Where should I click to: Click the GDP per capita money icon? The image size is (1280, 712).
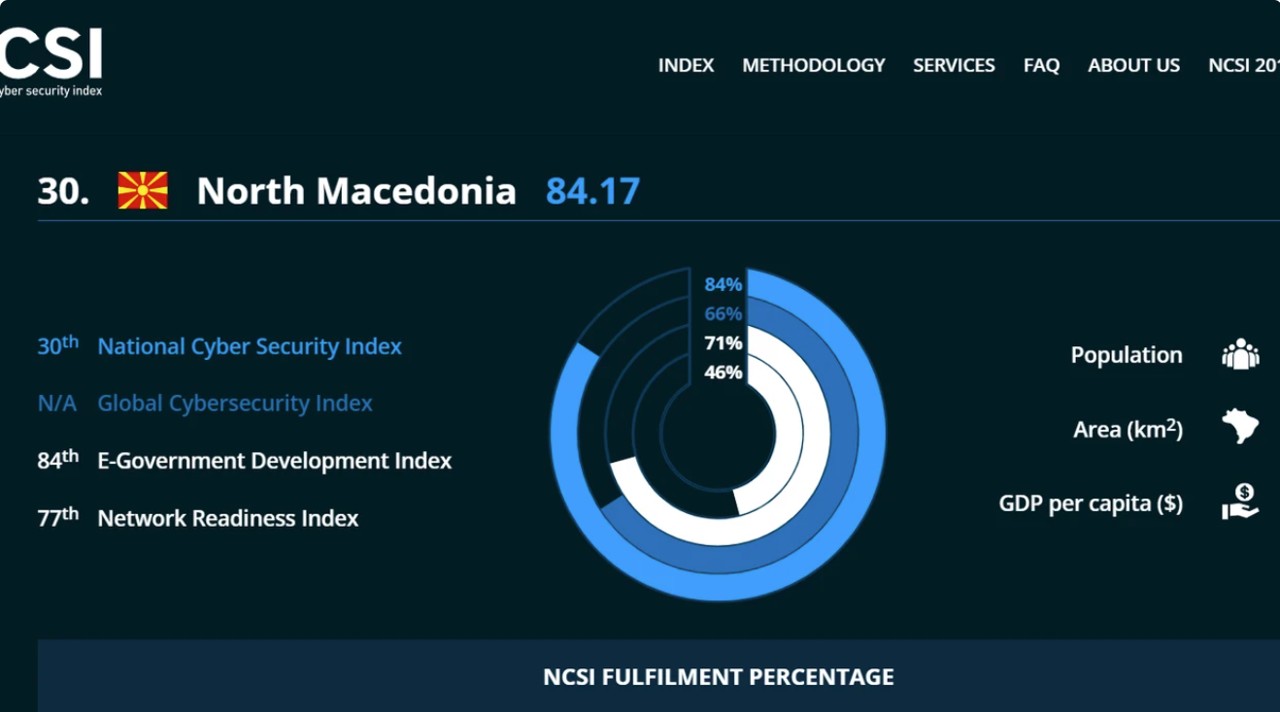click(1240, 501)
